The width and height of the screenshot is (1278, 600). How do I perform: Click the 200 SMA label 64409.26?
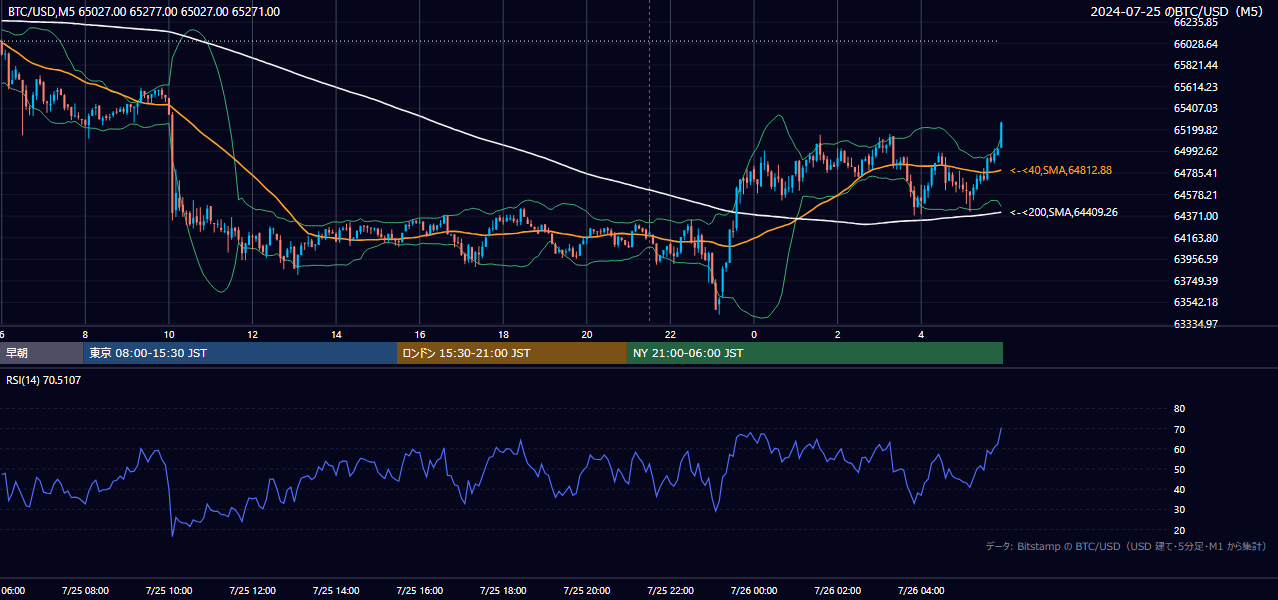[x=1064, y=212]
